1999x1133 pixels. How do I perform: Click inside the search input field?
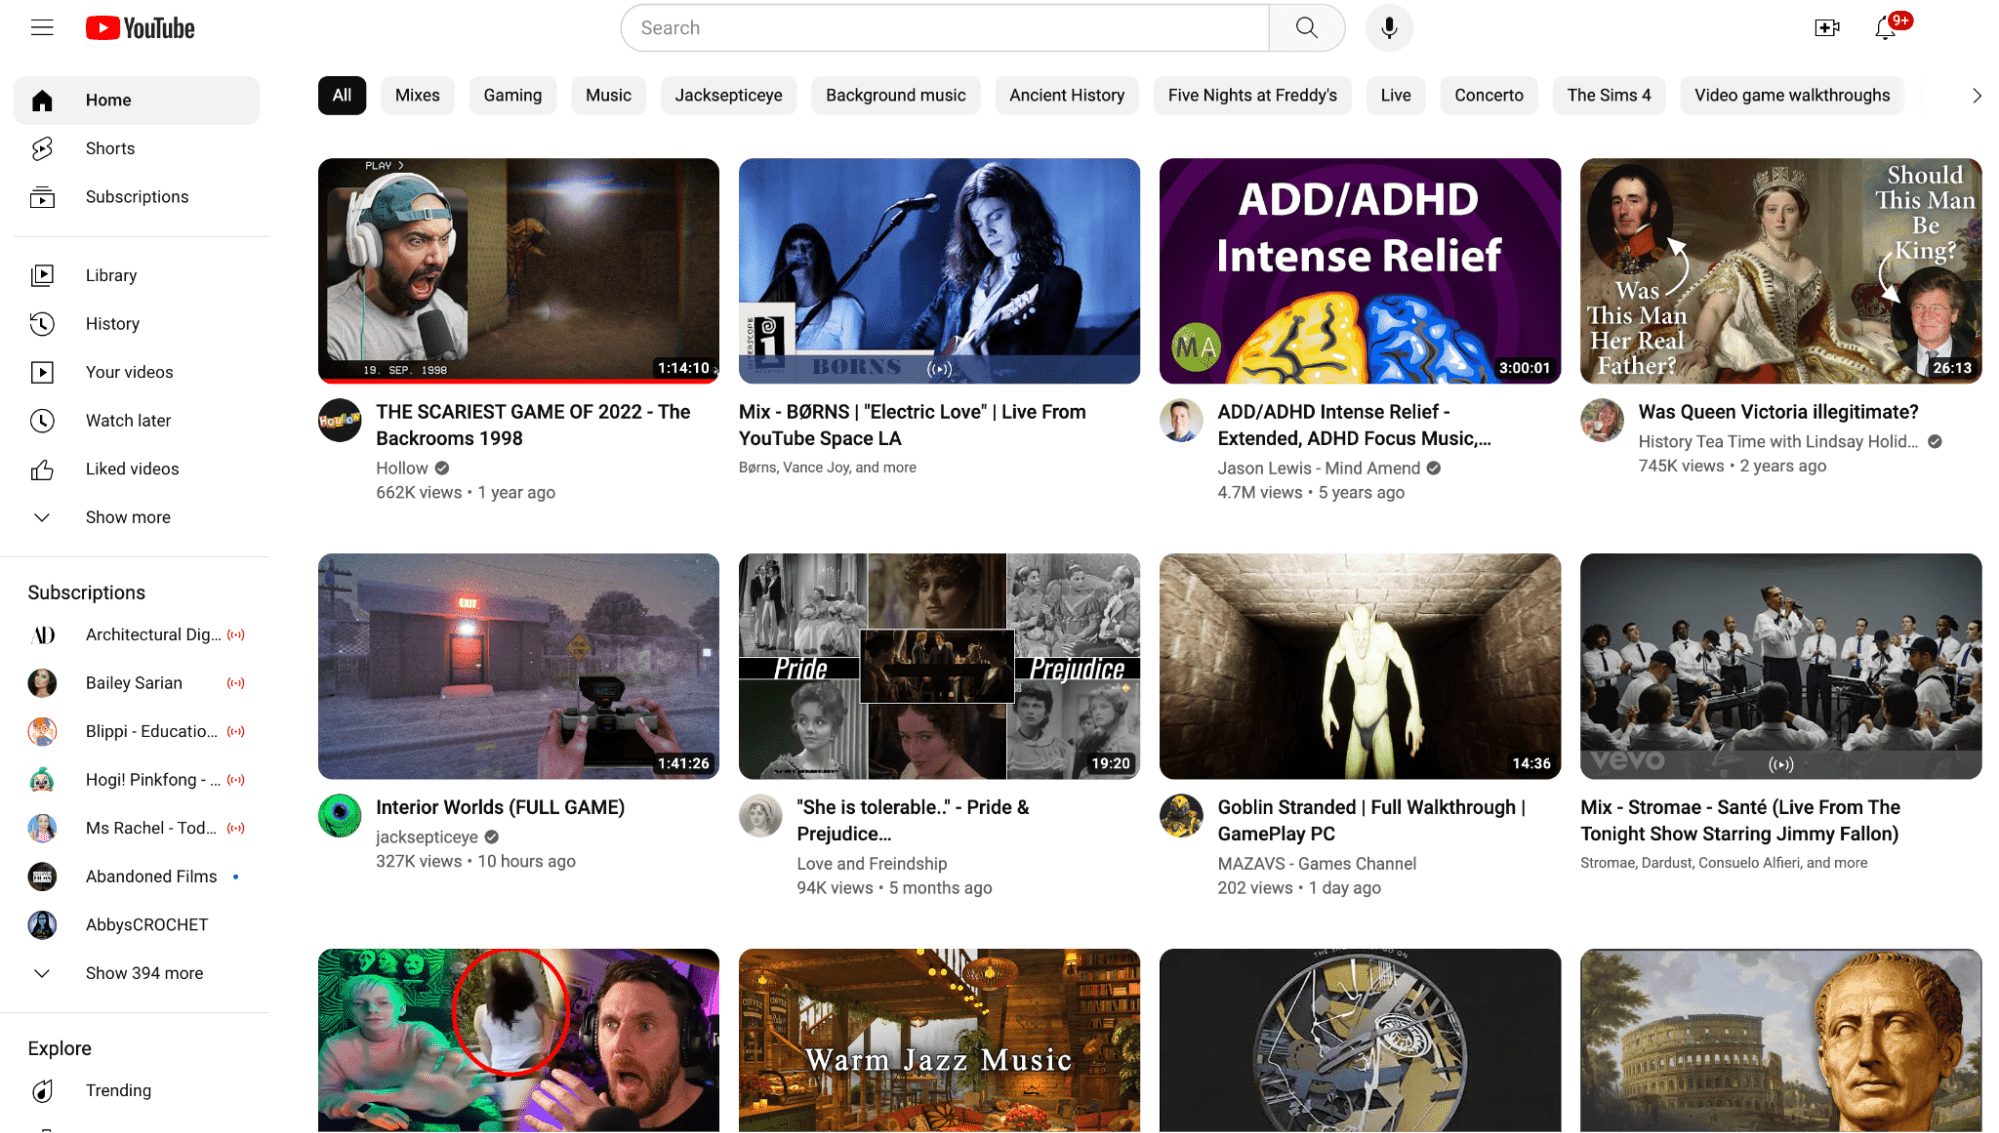[x=944, y=27]
